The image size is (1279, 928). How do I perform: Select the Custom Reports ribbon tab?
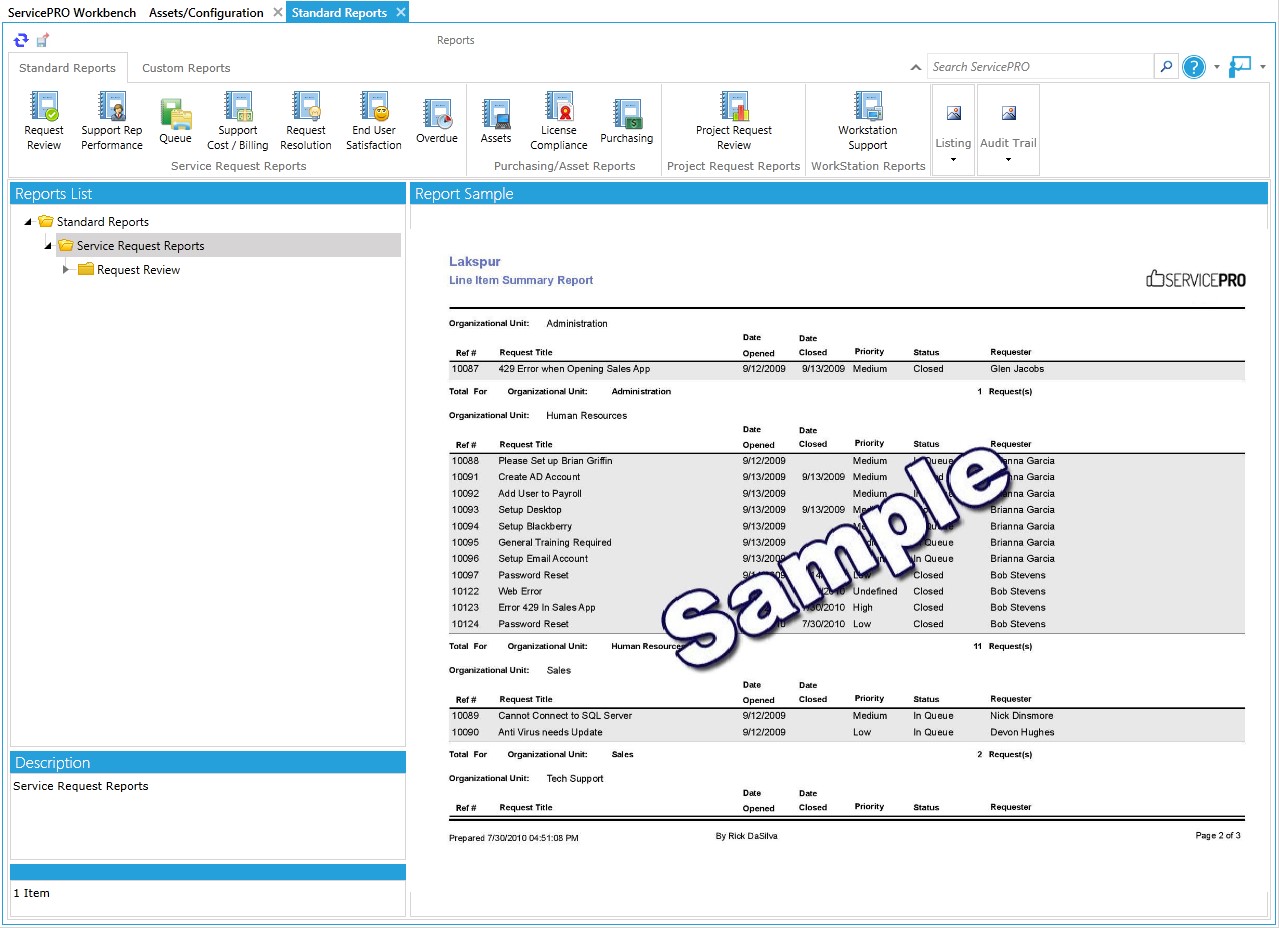pos(186,68)
